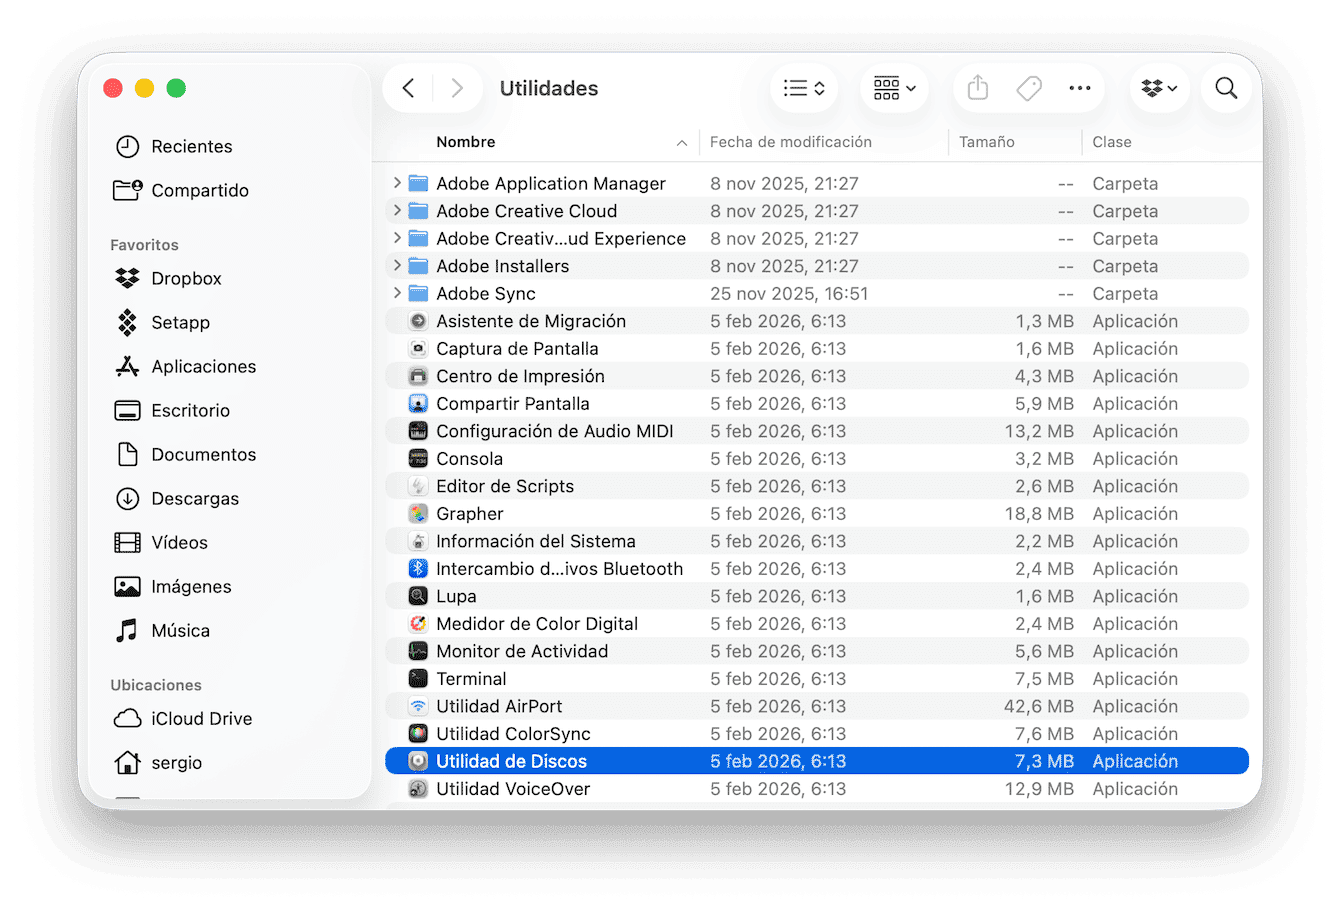Click the Utilidades window title
This screenshot has width=1340, height=912.
[549, 88]
